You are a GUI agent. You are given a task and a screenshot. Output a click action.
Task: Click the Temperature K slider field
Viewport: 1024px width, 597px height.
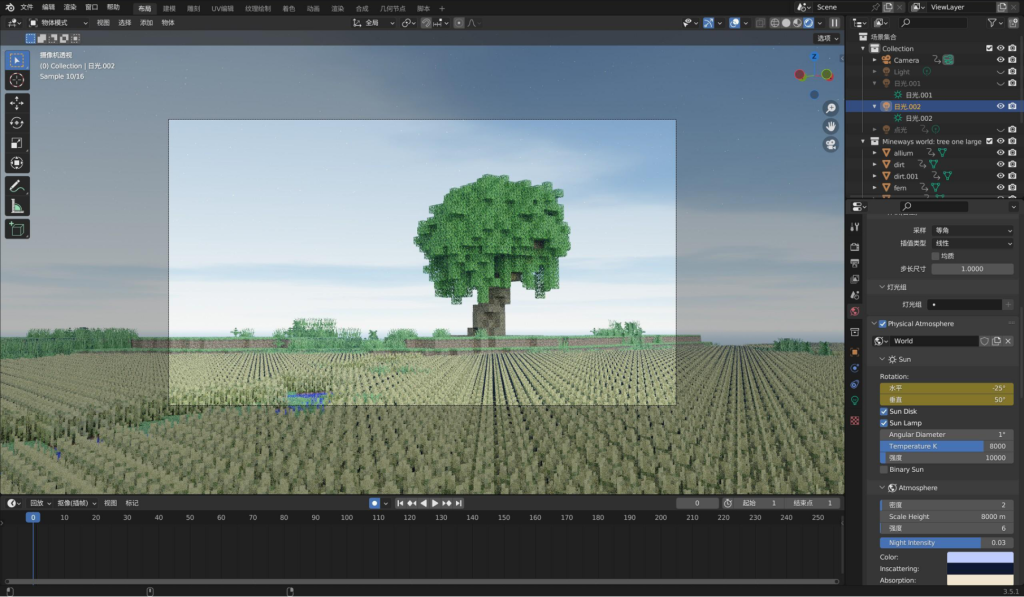tap(946, 446)
